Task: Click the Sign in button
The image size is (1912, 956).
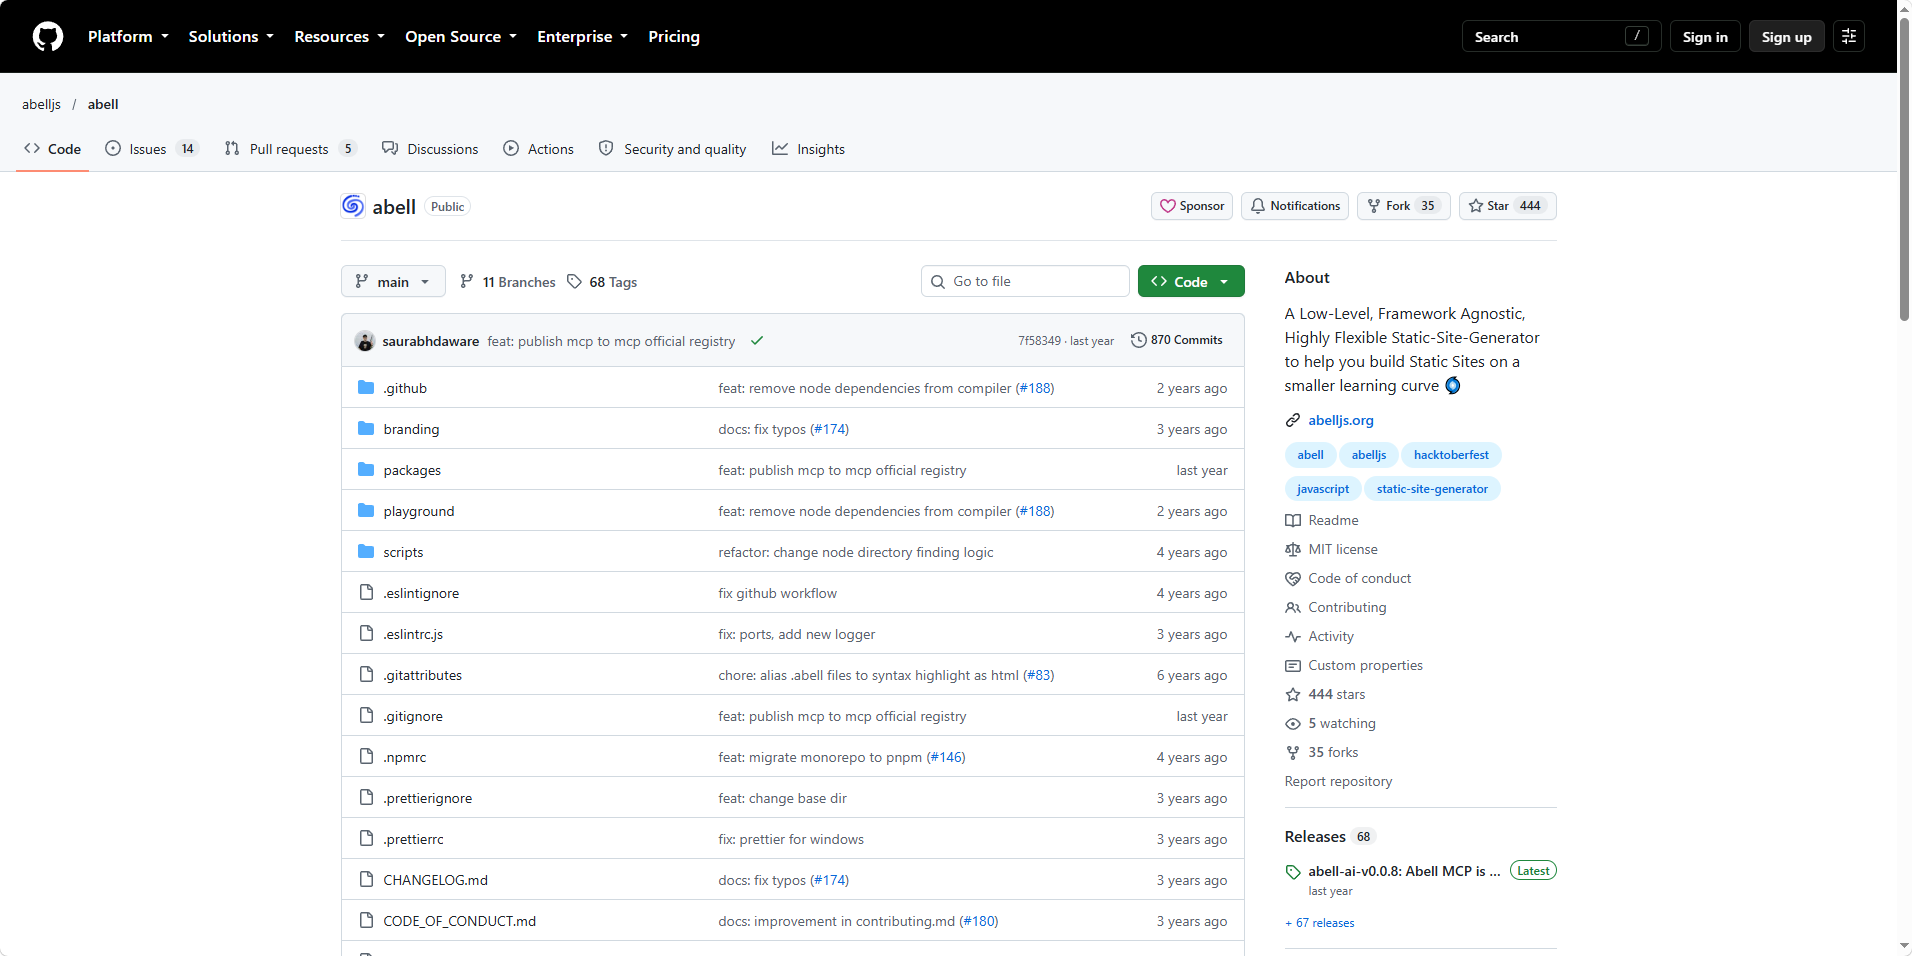Action: [x=1705, y=37]
